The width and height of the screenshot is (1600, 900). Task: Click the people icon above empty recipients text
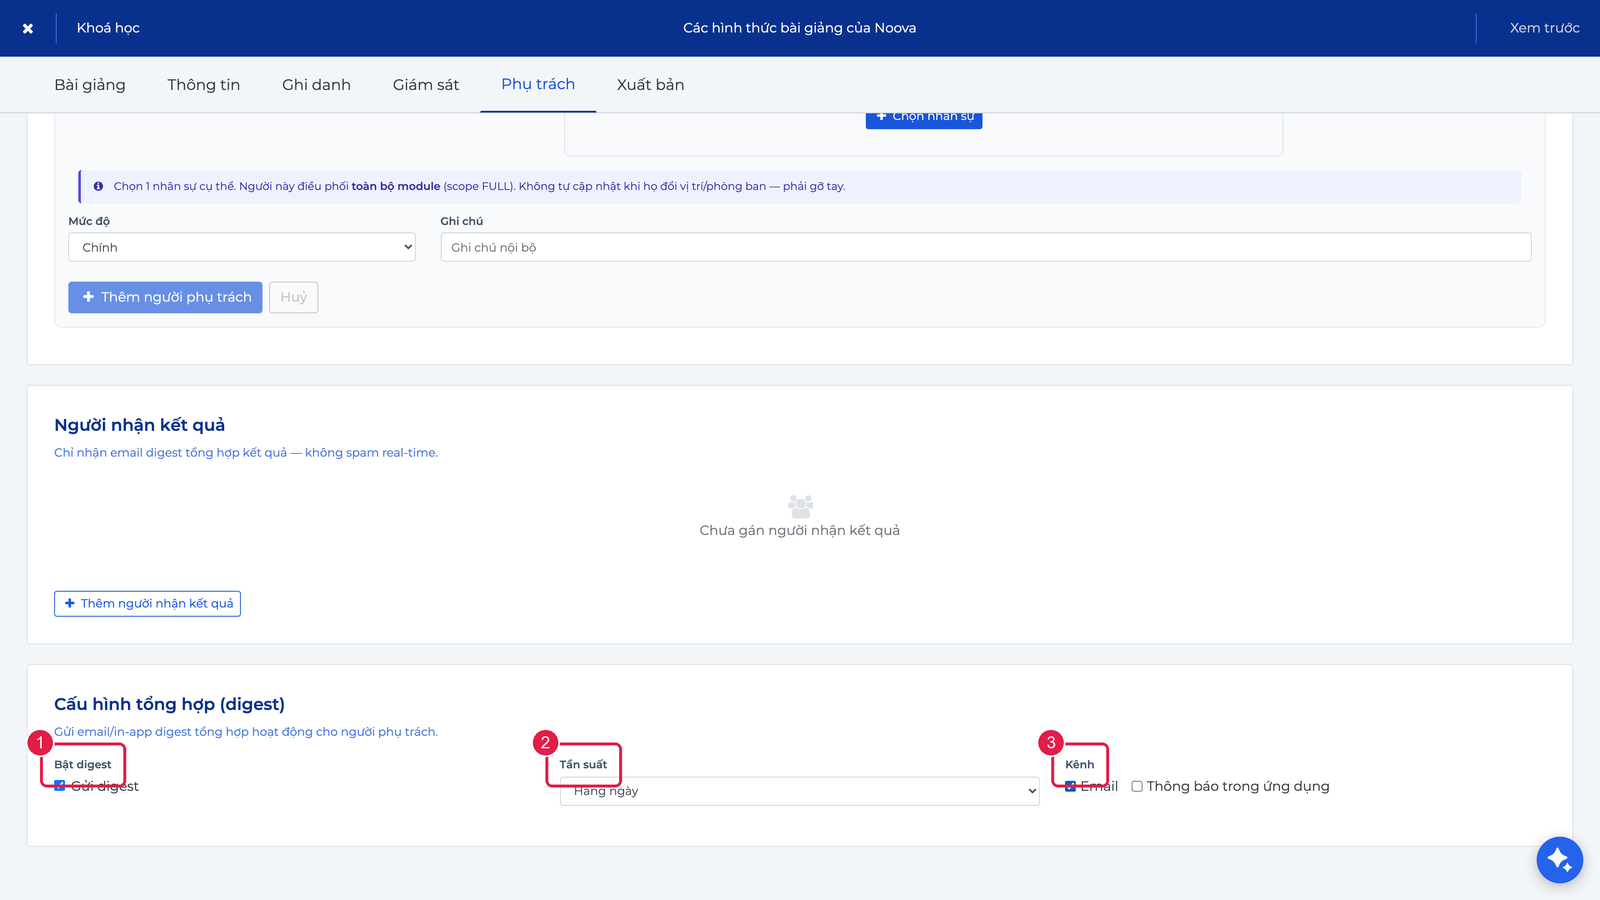pyautogui.click(x=800, y=506)
